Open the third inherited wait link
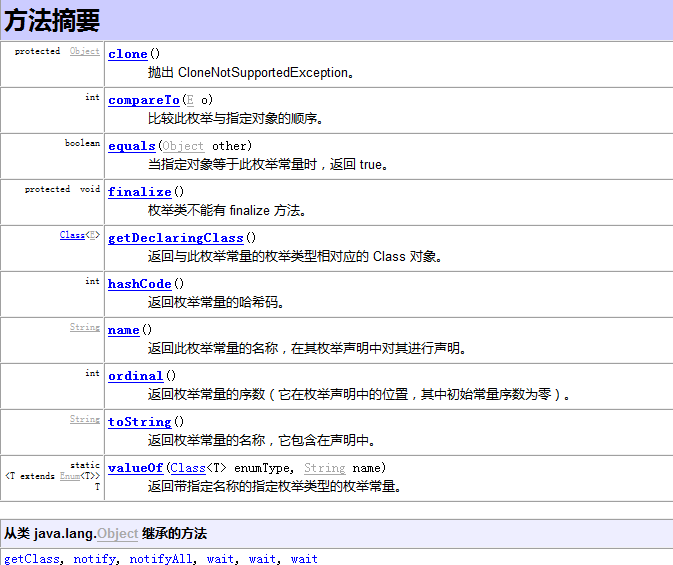 click(x=304, y=558)
